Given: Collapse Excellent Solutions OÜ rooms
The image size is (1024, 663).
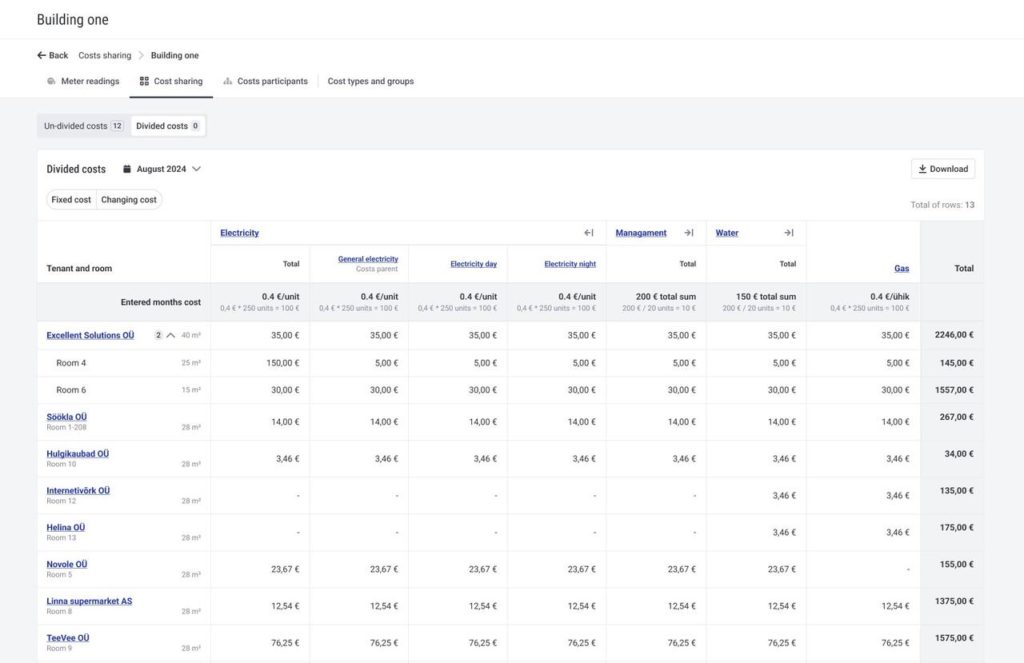Looking at the screenshot, I should (170, 336).
